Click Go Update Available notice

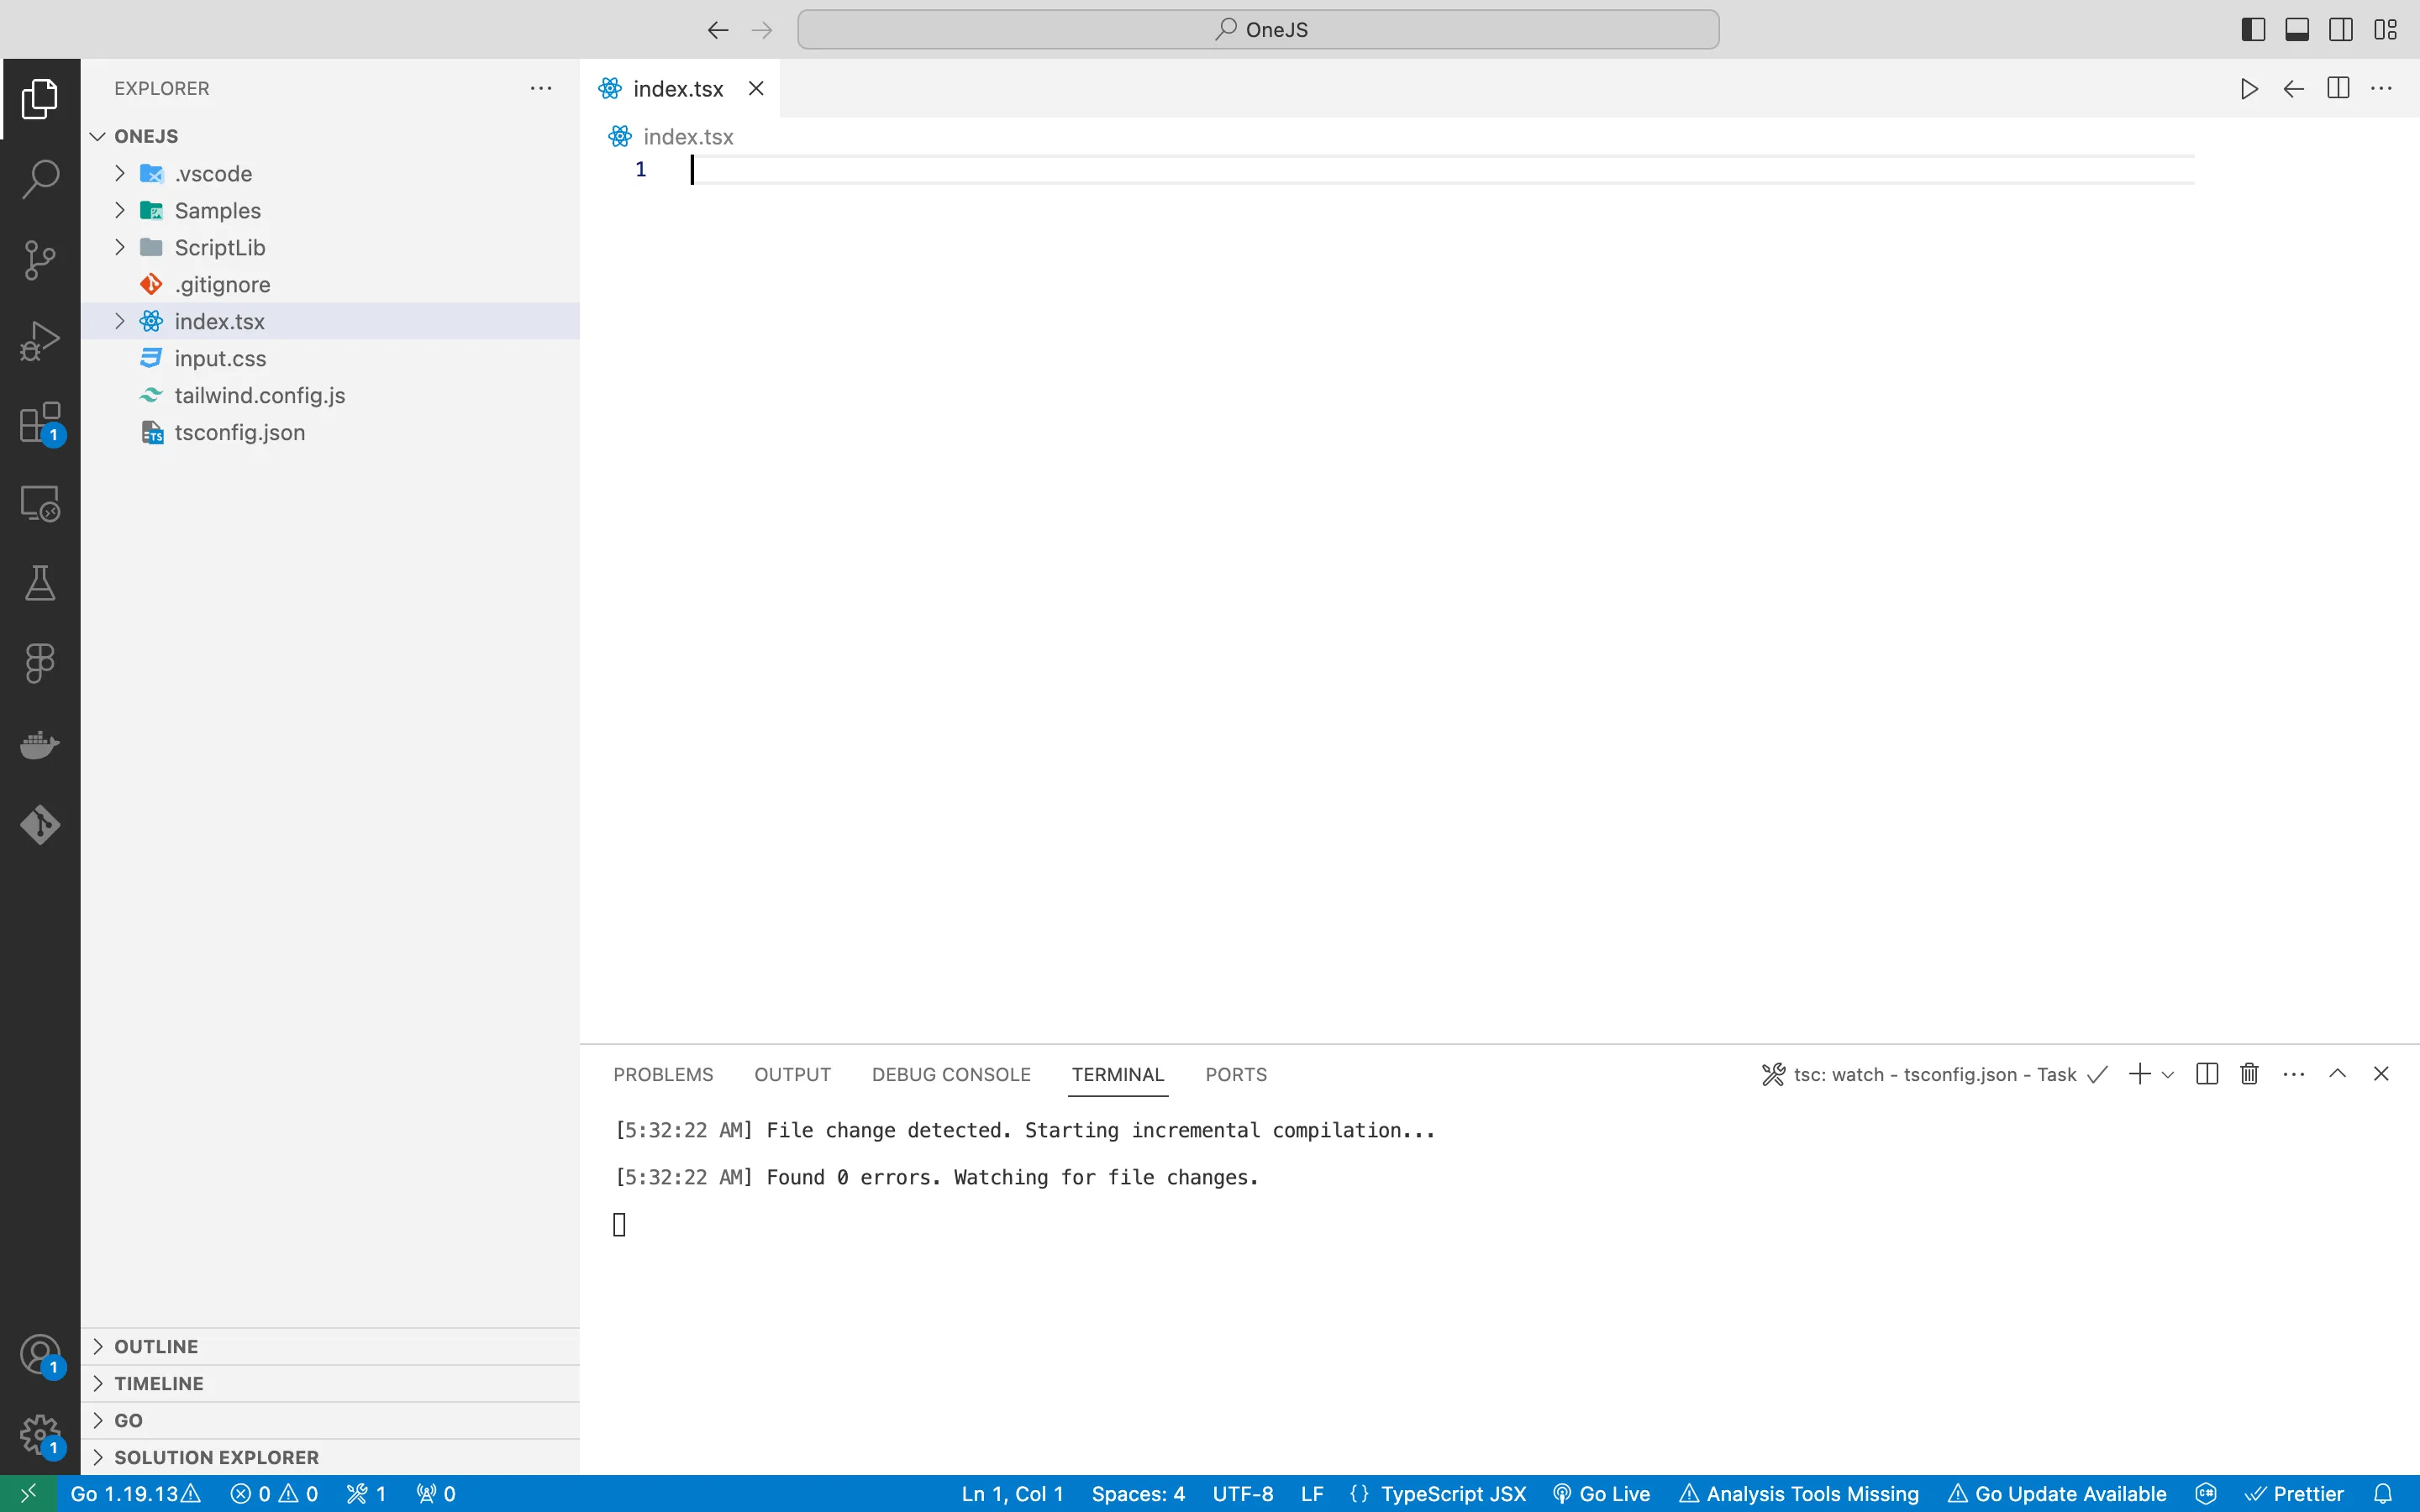2057,1494
